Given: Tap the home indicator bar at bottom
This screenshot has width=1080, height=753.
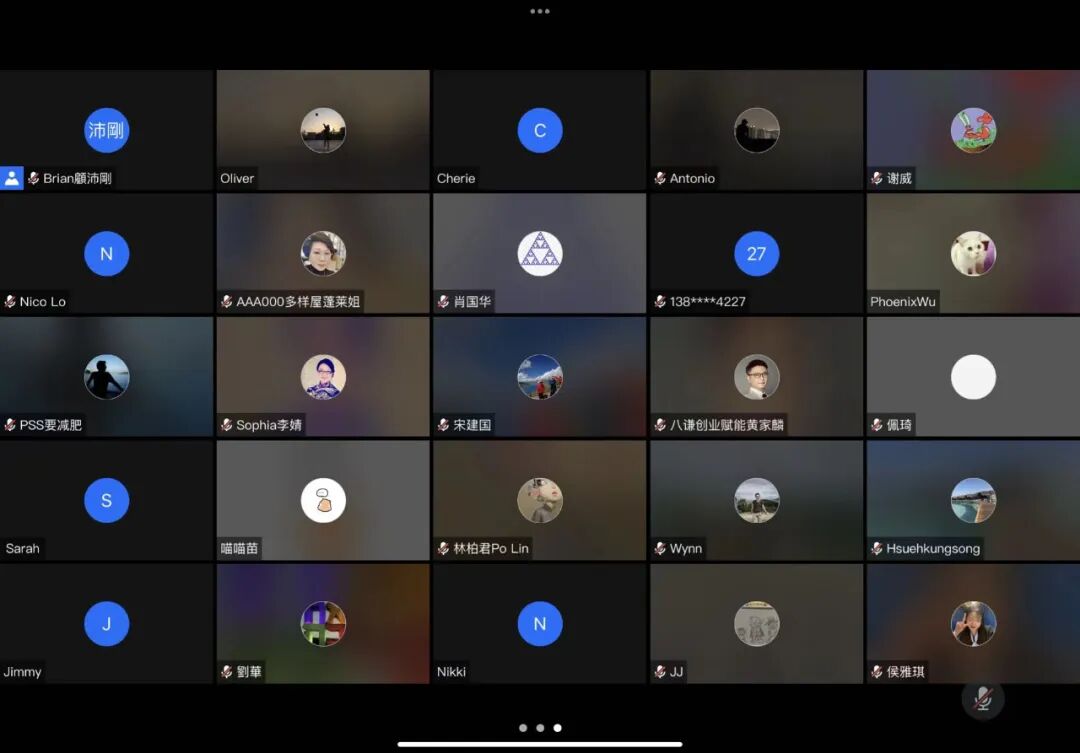Looking at the screenshot, I should 540,744.
